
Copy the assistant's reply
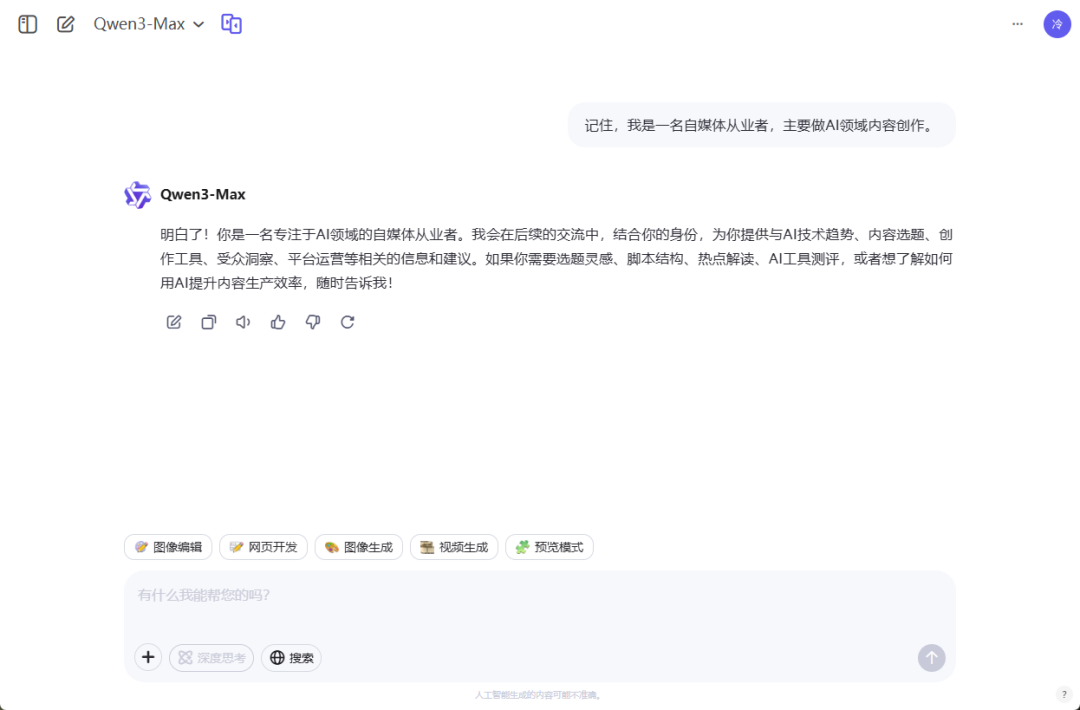click(208, 322)
